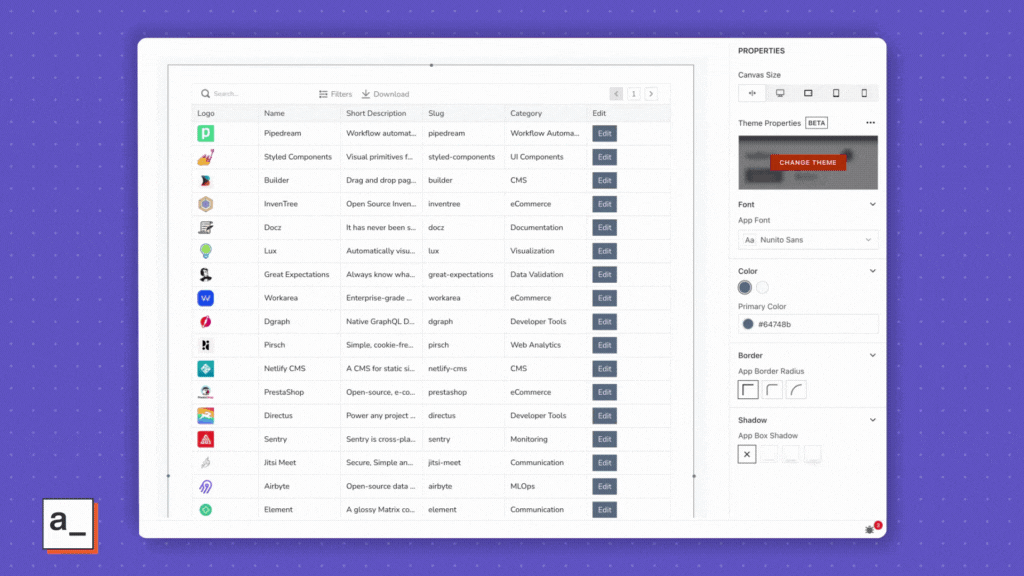This screenshot has width=1024, height=576.
Task: Select the small box shadow option
Action: 769,455
